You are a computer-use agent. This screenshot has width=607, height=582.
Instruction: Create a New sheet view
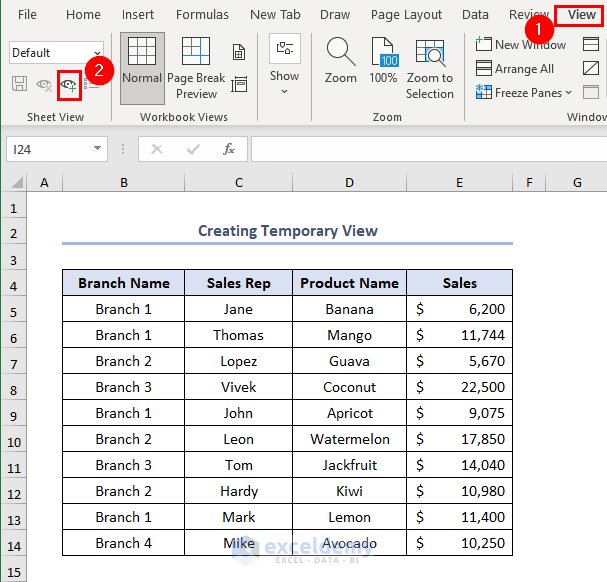69,85
